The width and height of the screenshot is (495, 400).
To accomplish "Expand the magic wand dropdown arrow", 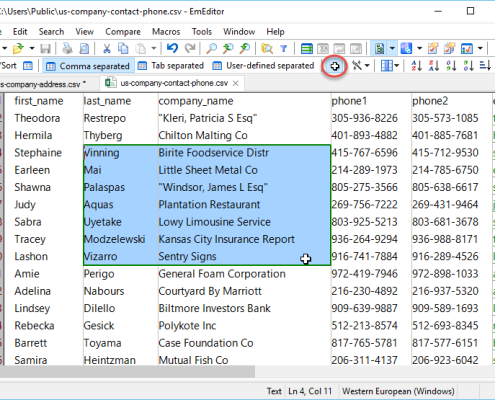I will (x=367, y=66).
